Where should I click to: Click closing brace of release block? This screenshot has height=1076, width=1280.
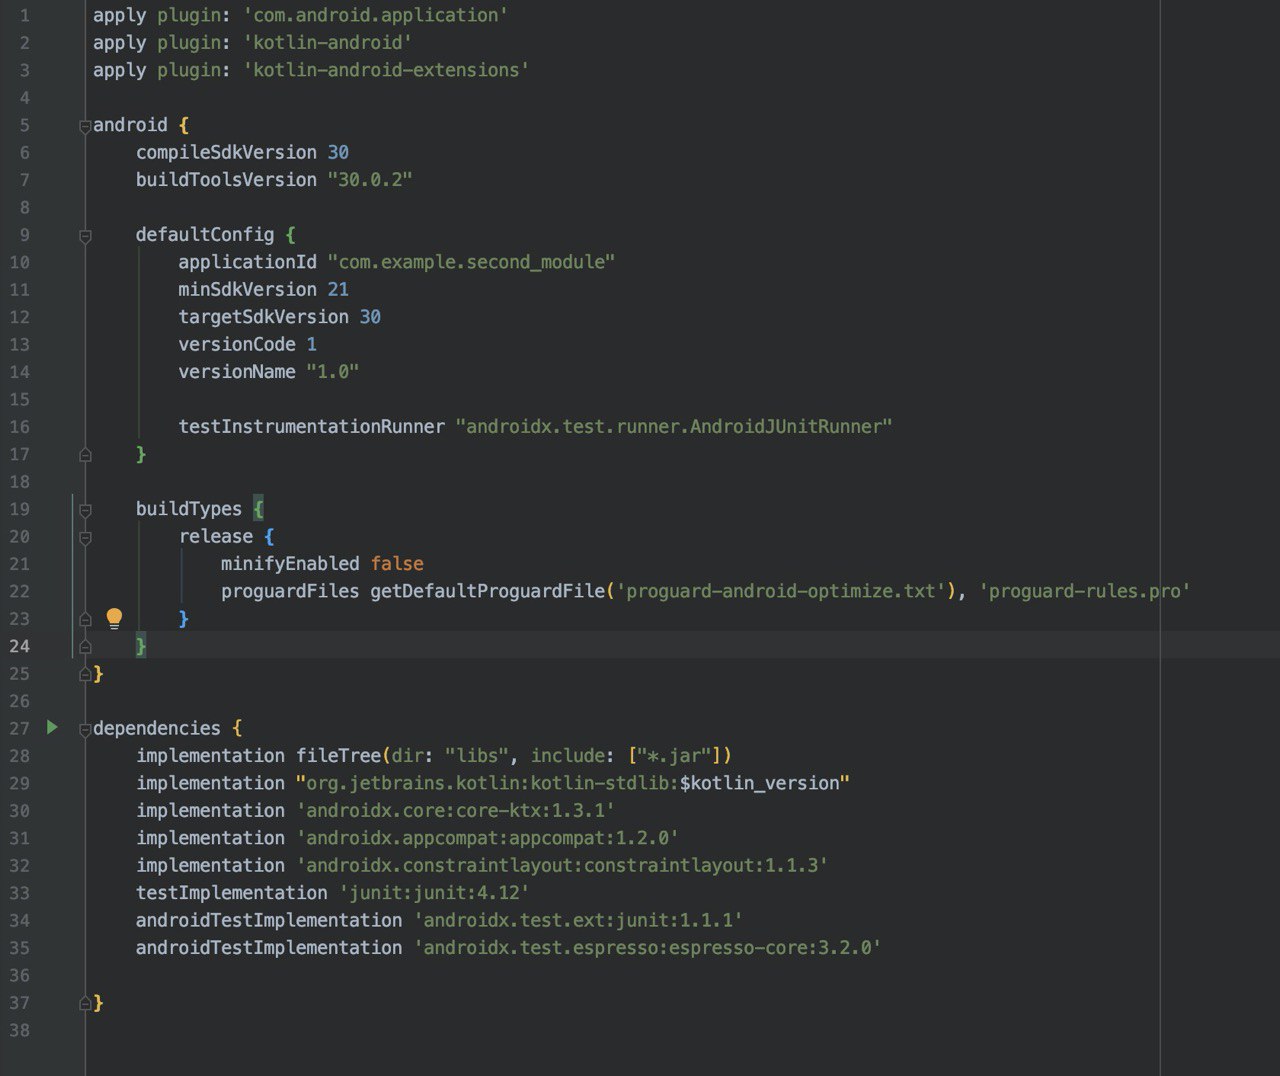pos(183,619)
